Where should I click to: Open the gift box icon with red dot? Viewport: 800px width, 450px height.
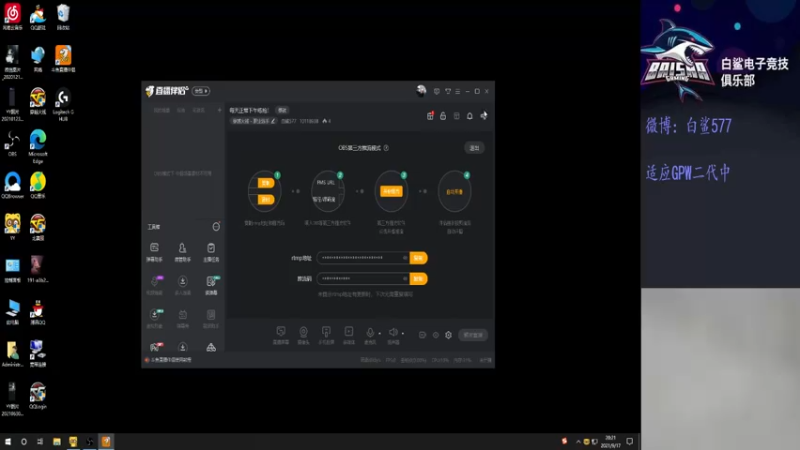[430, 116]
